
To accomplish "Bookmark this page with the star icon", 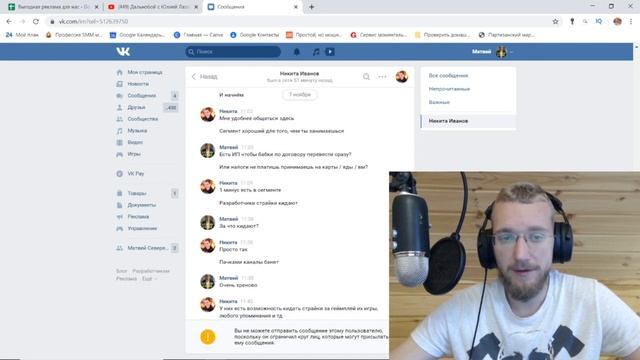I will click(x=555, y=22).
